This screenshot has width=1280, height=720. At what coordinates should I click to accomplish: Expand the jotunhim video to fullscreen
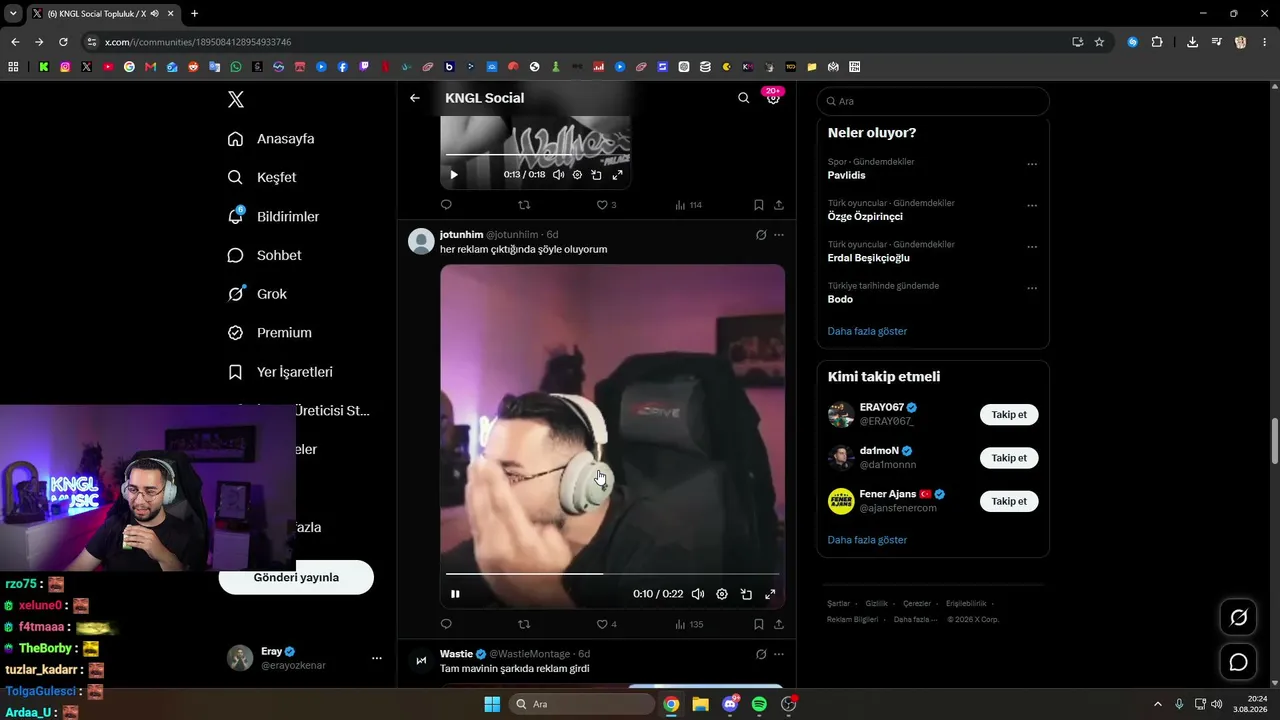point(770,594)
